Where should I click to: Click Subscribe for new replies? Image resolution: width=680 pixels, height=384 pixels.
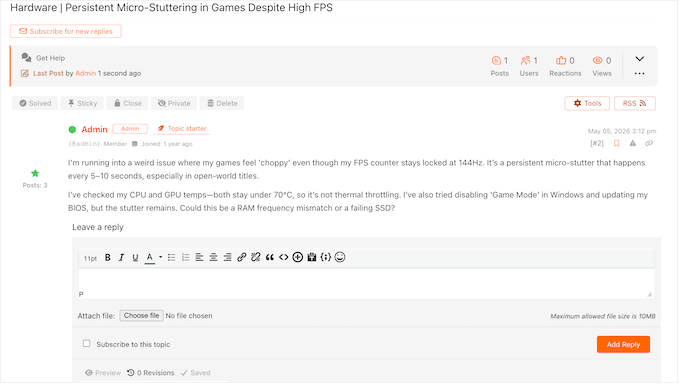click(x=66, y=31)
